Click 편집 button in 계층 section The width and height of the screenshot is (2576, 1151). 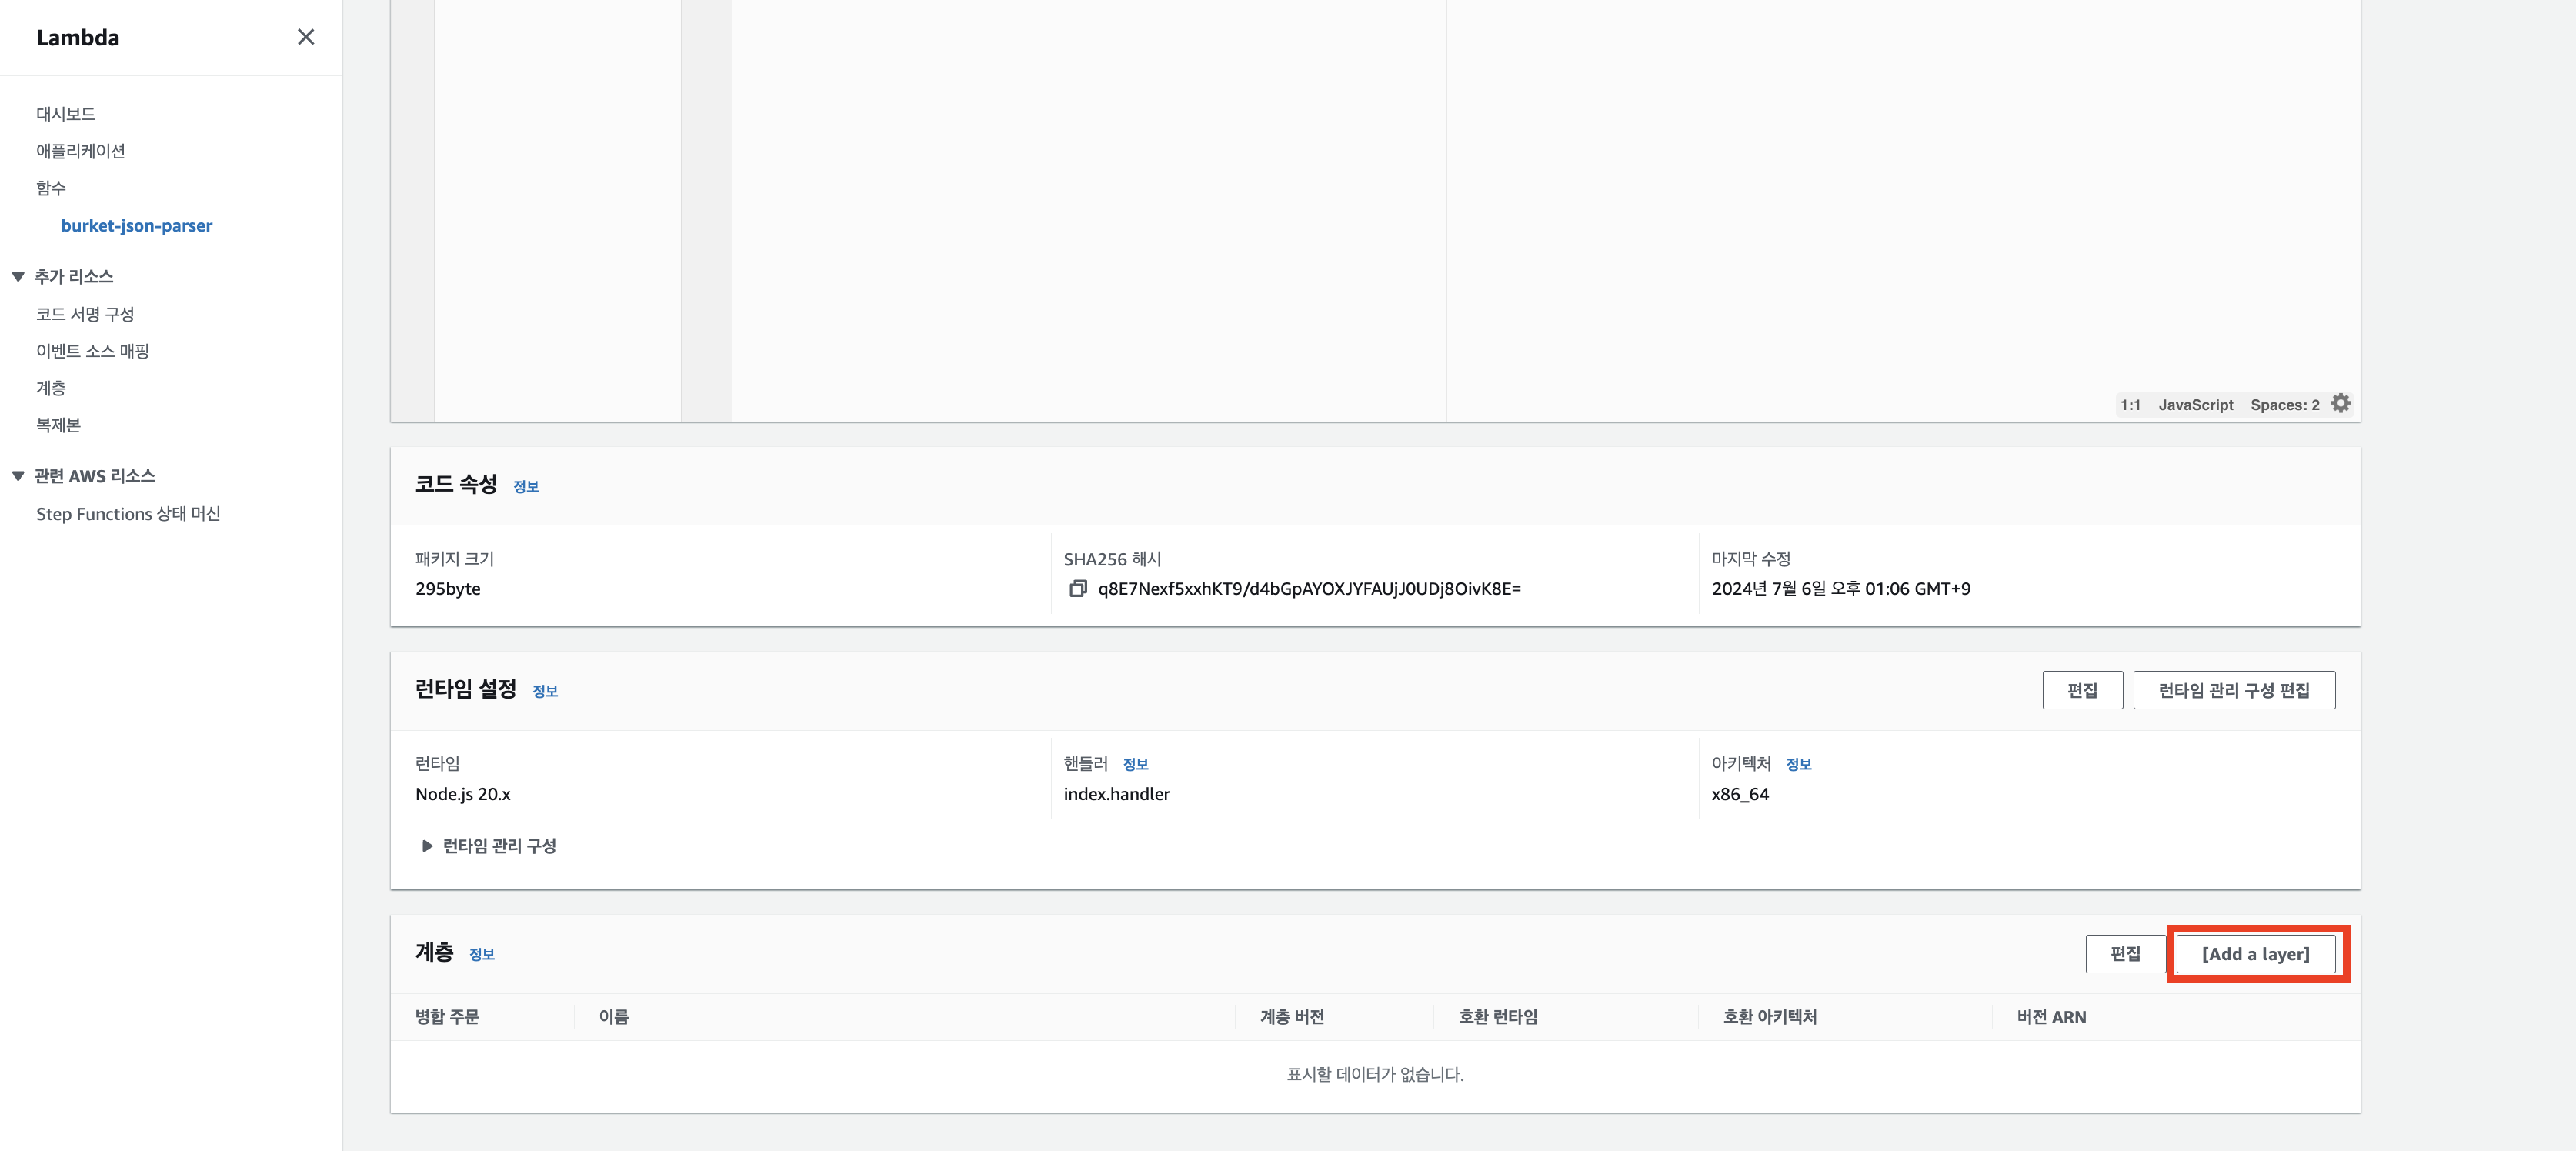2124,954
